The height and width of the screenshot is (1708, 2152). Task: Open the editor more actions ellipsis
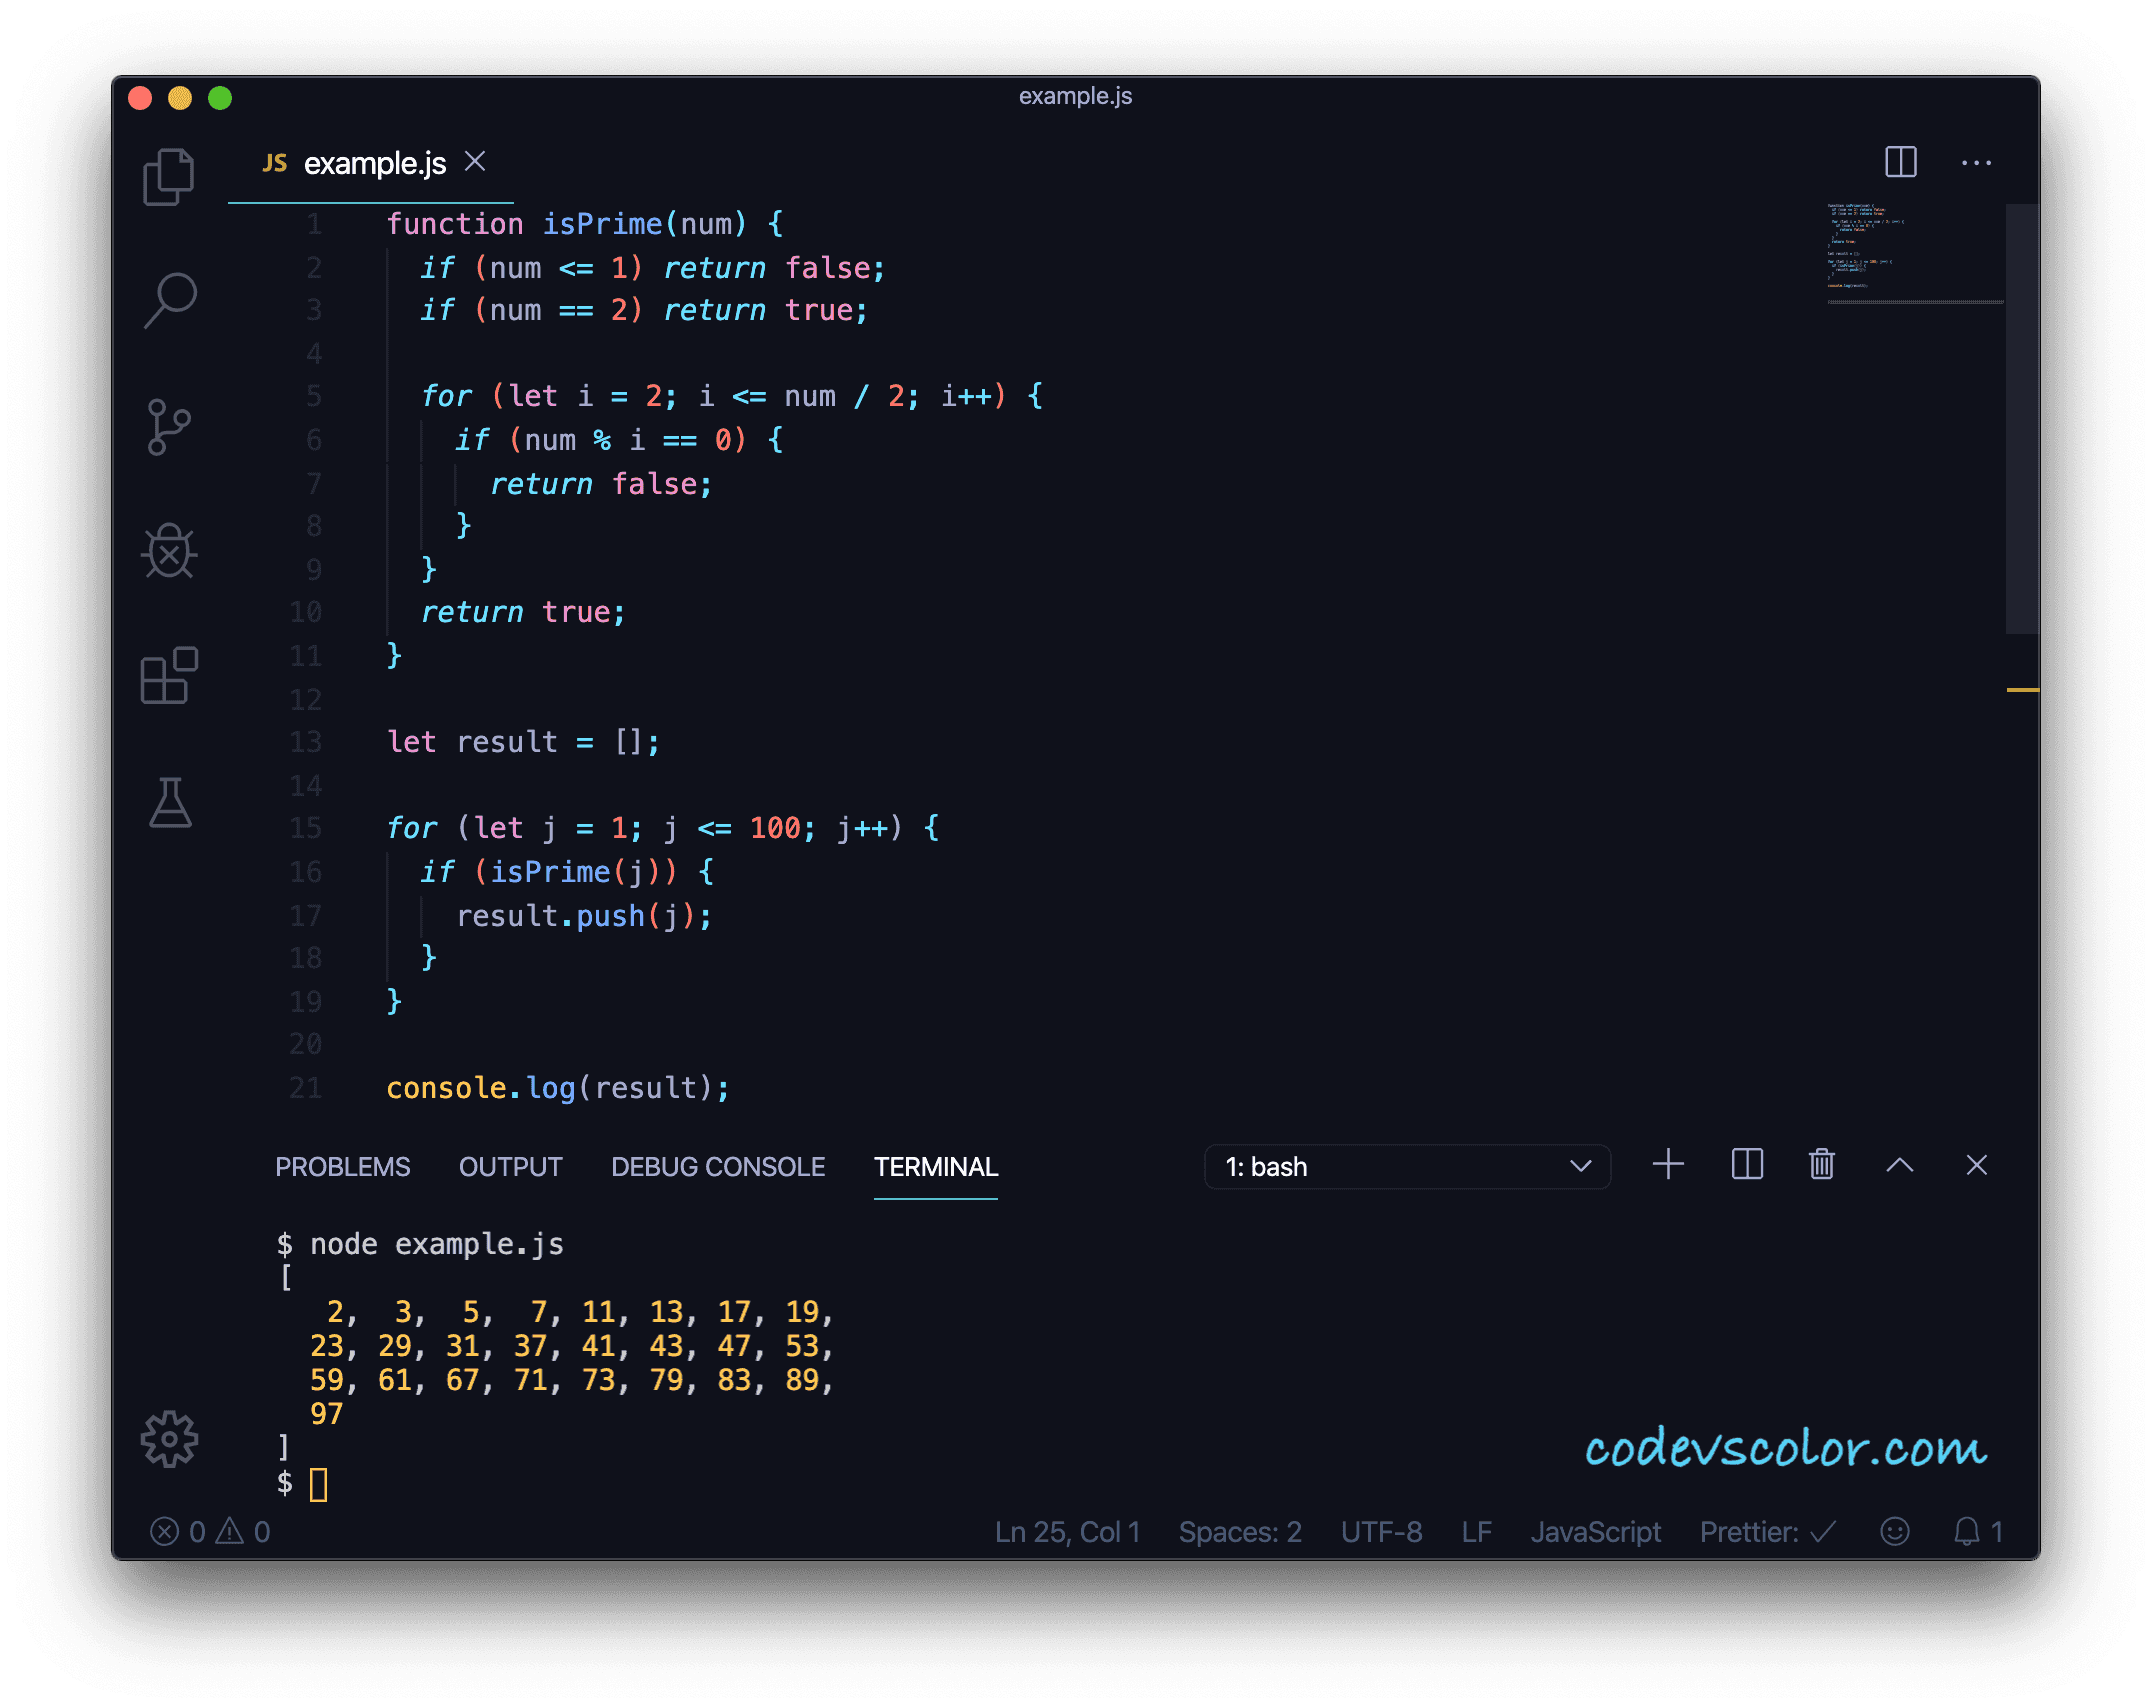(x=1976, y=162)
